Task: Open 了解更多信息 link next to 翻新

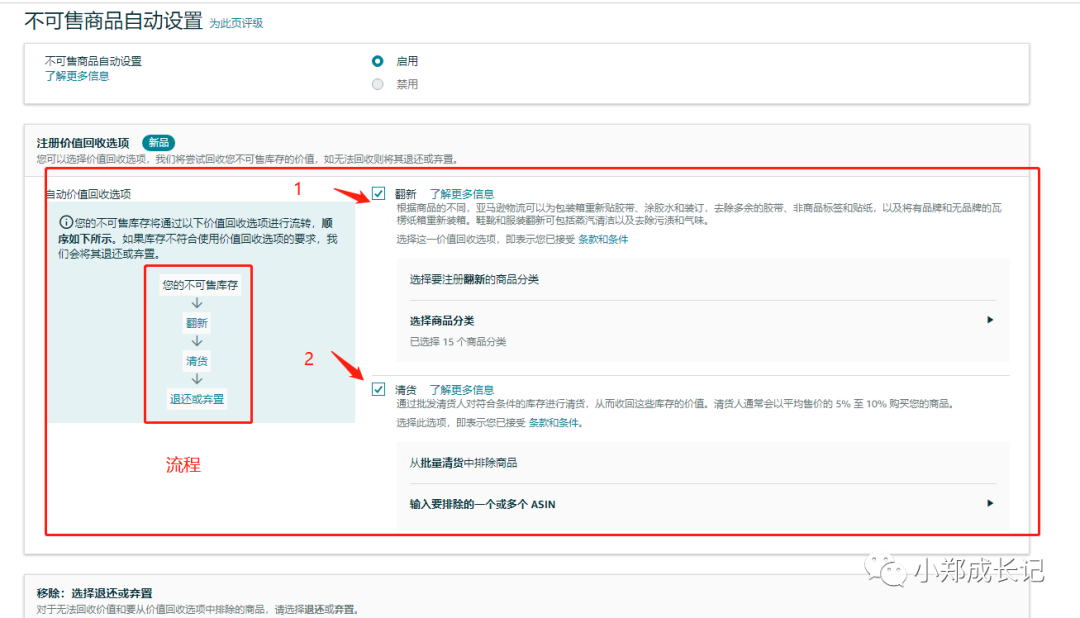Action: coord(461,194)
